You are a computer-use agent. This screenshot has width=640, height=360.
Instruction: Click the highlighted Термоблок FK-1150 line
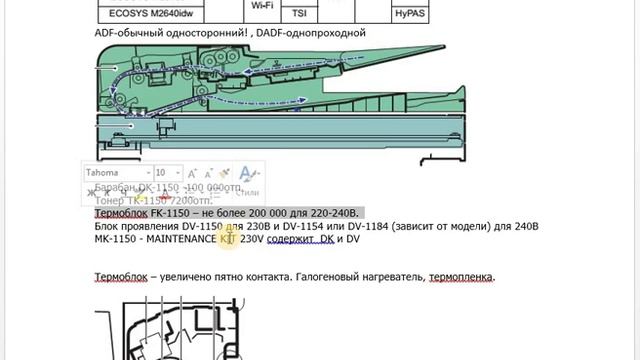(227, 213)
